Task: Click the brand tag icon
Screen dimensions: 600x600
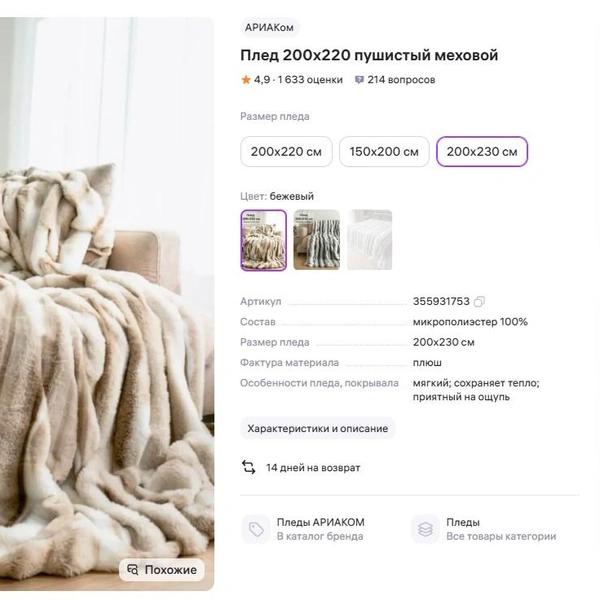Action: 257,529
